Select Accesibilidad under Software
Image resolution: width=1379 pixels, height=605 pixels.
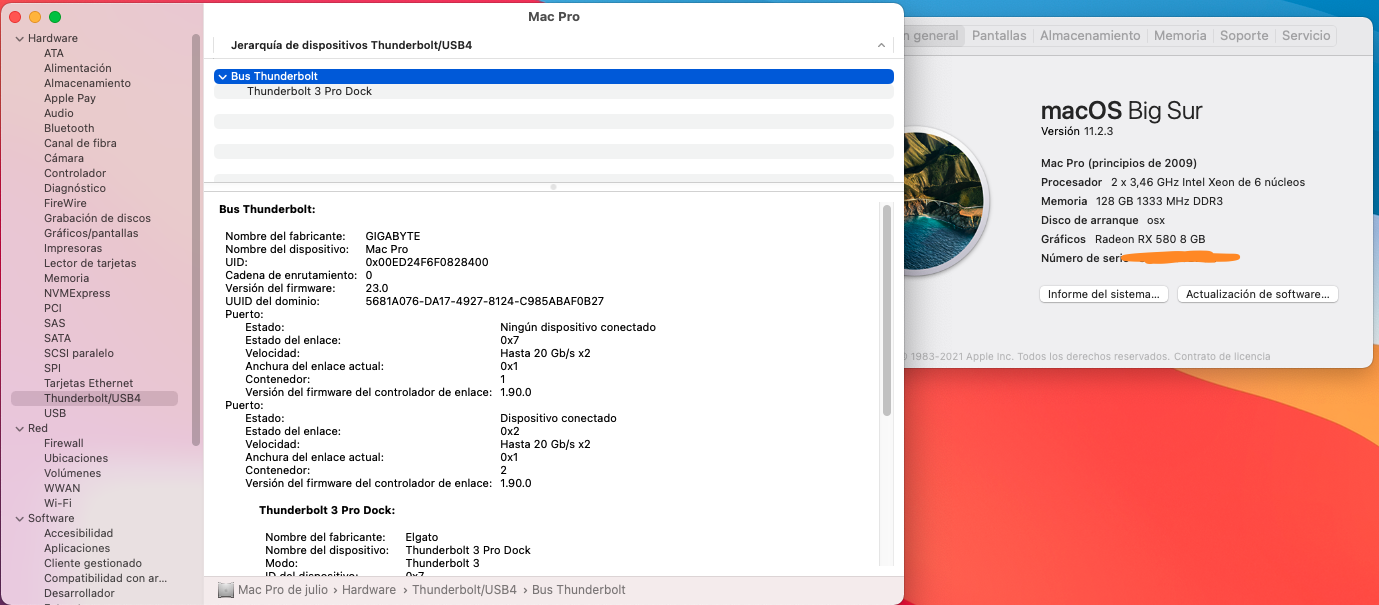click(78, 533)
